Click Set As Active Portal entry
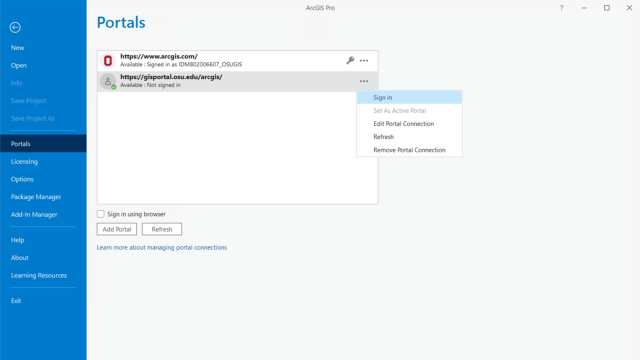 (409, 111)
